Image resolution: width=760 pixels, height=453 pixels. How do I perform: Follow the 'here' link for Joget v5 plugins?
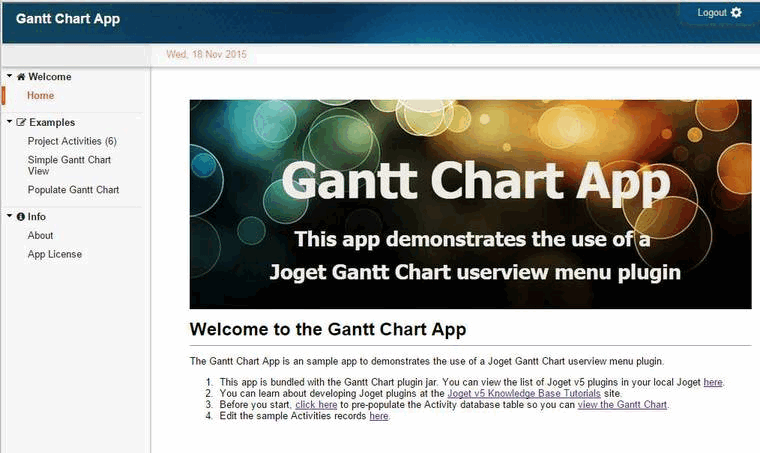point(713,382)
